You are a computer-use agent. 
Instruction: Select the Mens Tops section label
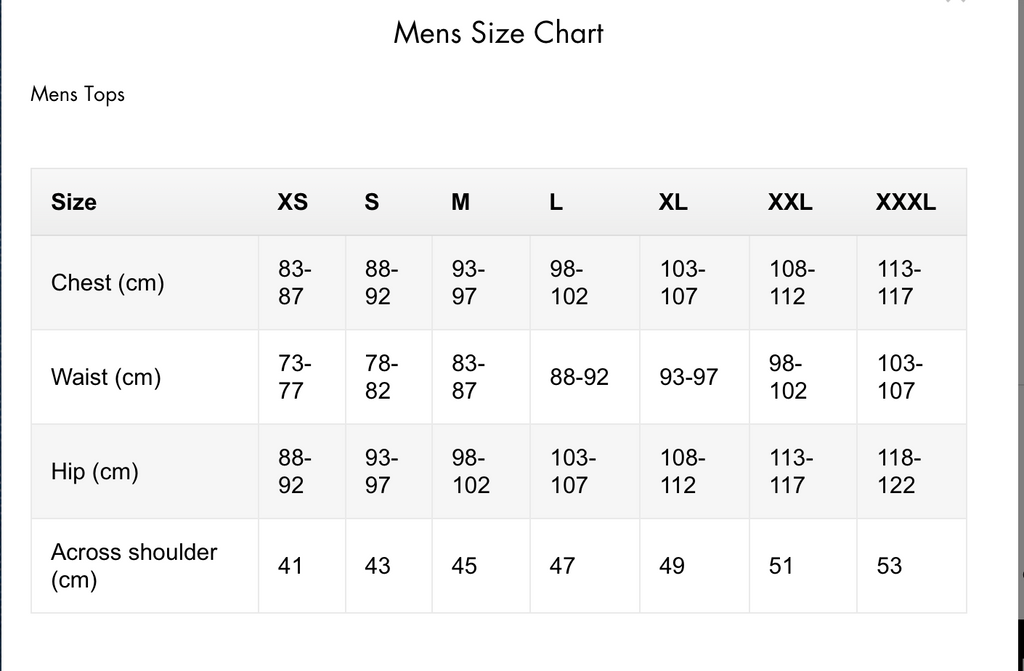pos(77,95)
